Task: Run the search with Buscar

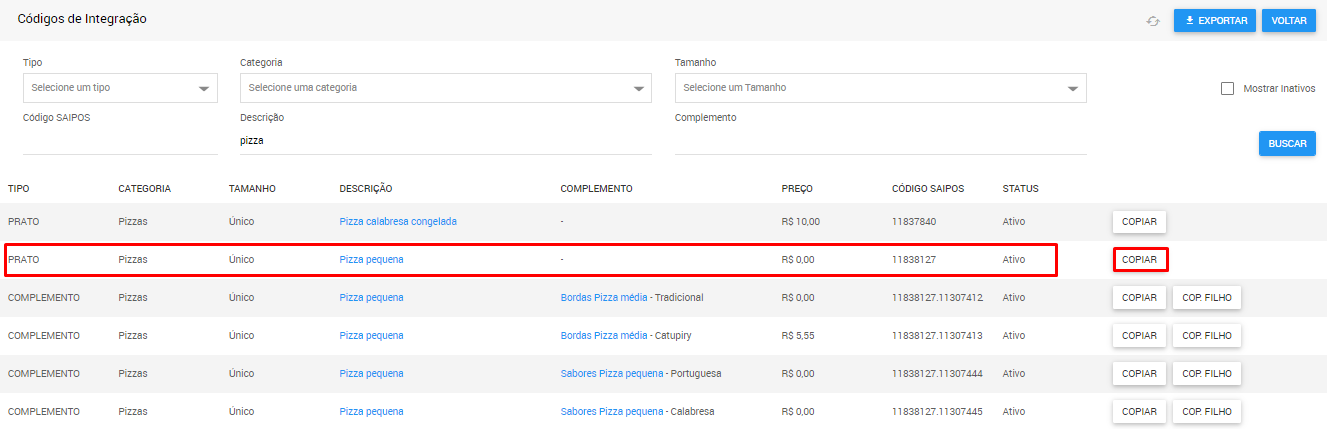Action: (x=1287, y=144)
